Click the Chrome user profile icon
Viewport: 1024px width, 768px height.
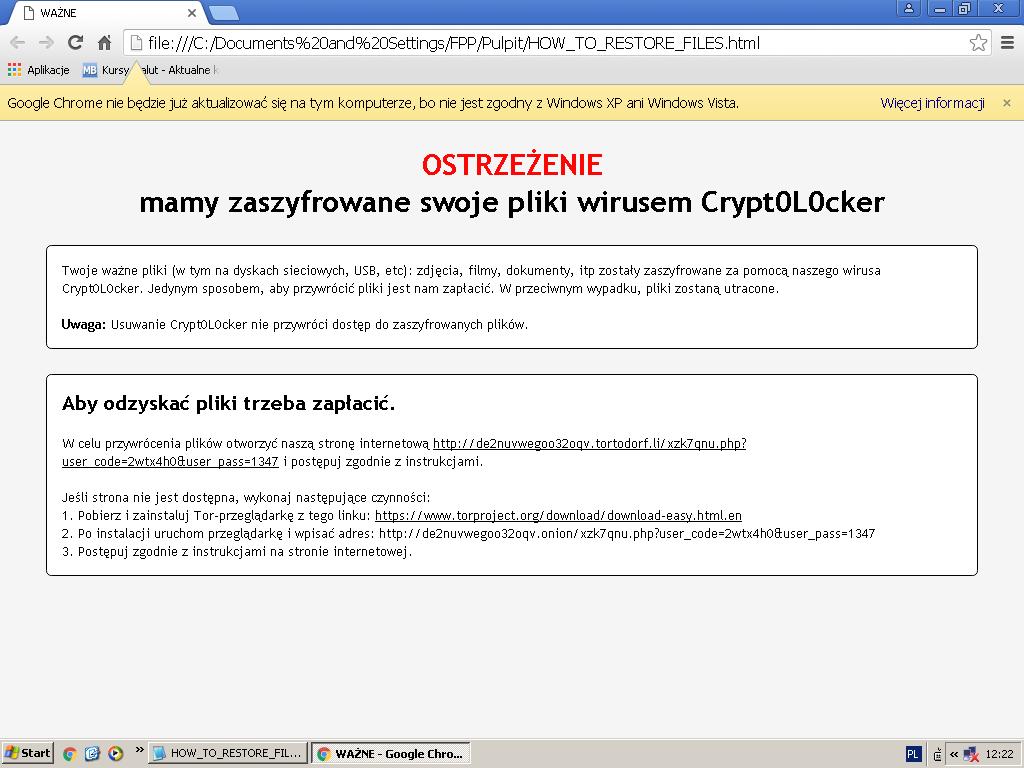coord(908,8)
